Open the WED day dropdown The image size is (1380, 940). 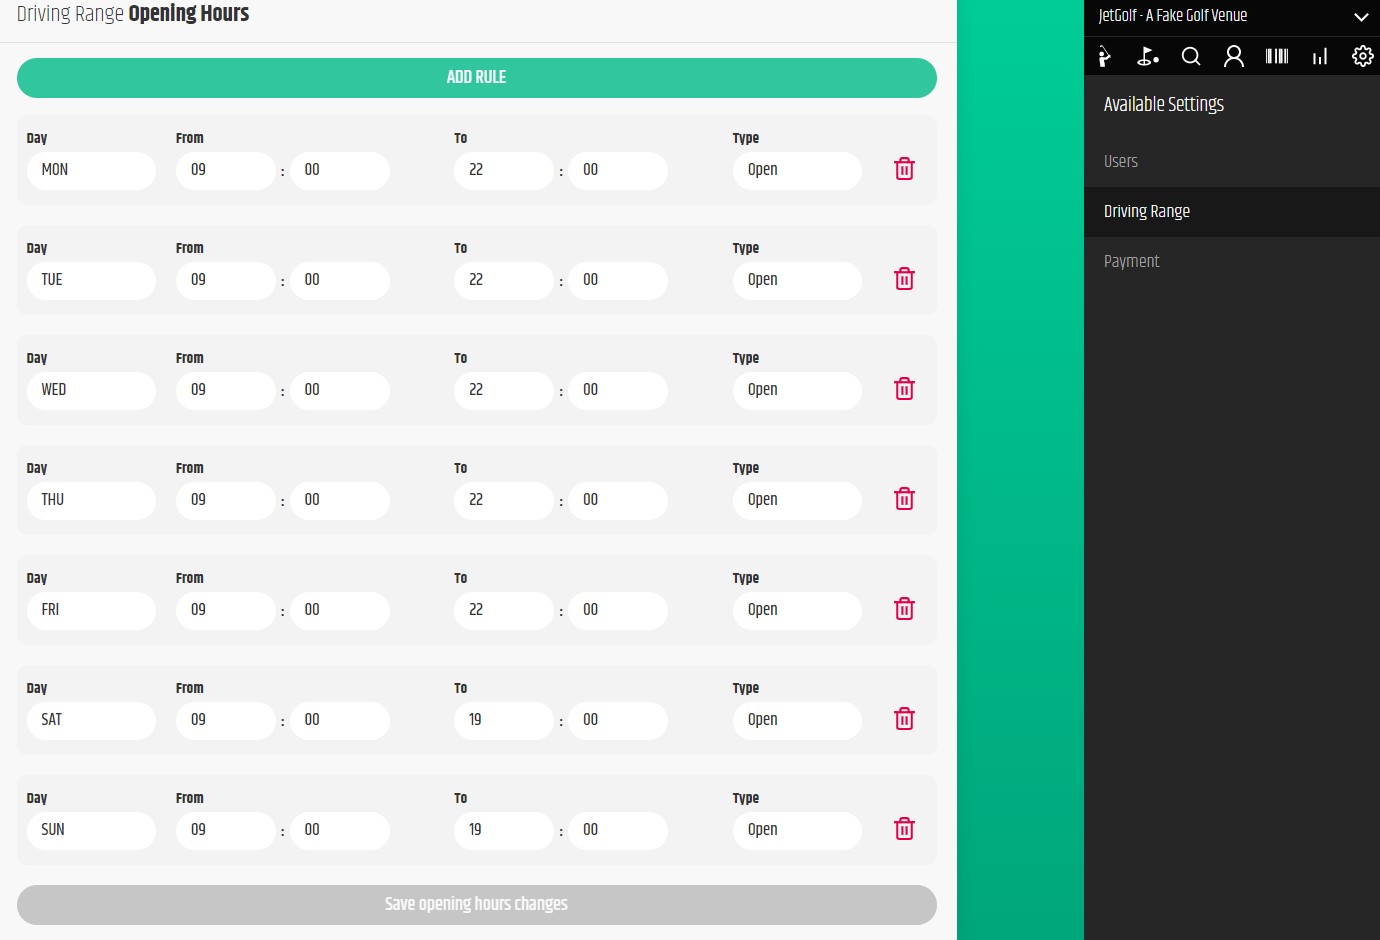91,390
